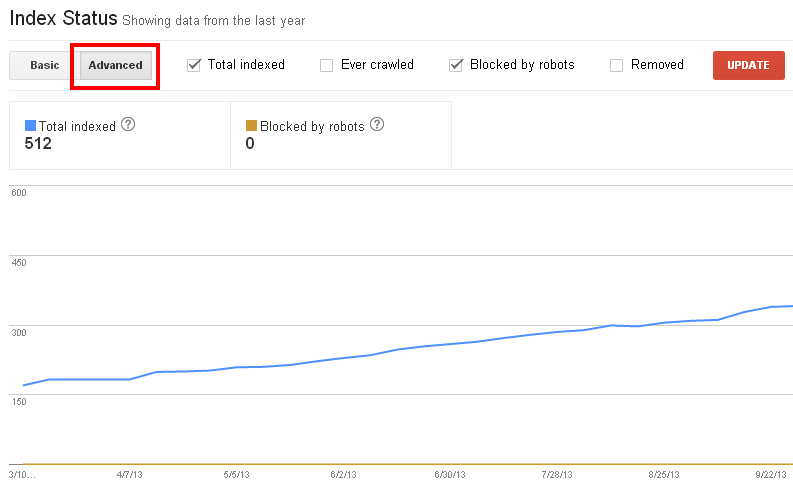Click the red UPDATE button
This screenshot has width=793, height=488.
coord(748,65)
